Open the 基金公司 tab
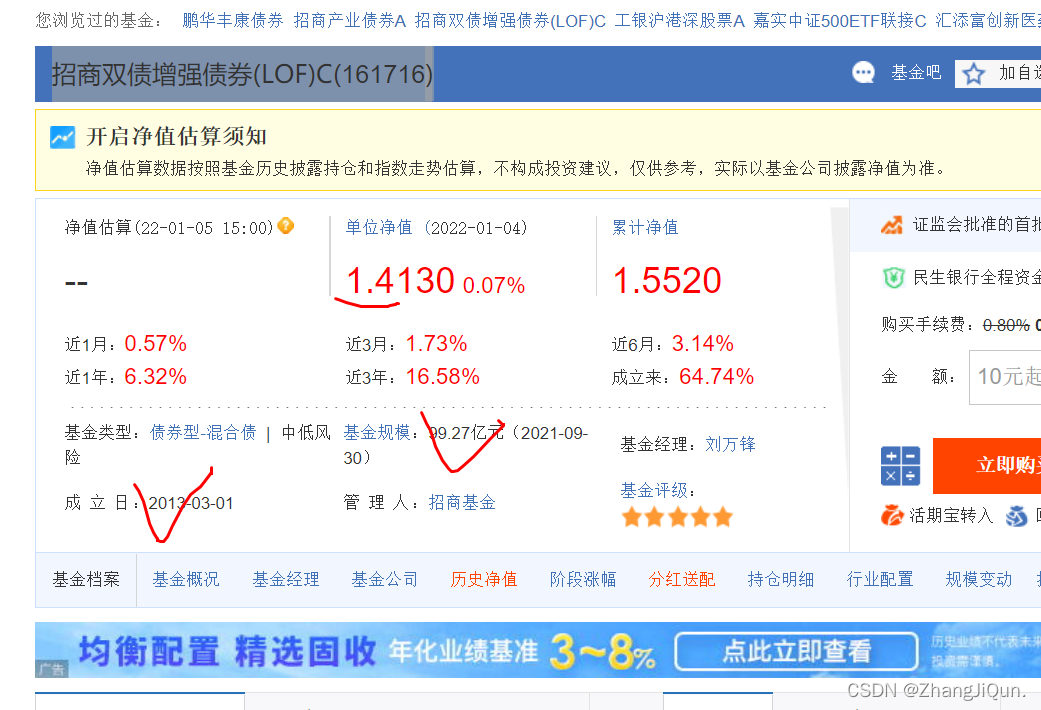This screenshot has height=710, width=1041. [384, 580]
